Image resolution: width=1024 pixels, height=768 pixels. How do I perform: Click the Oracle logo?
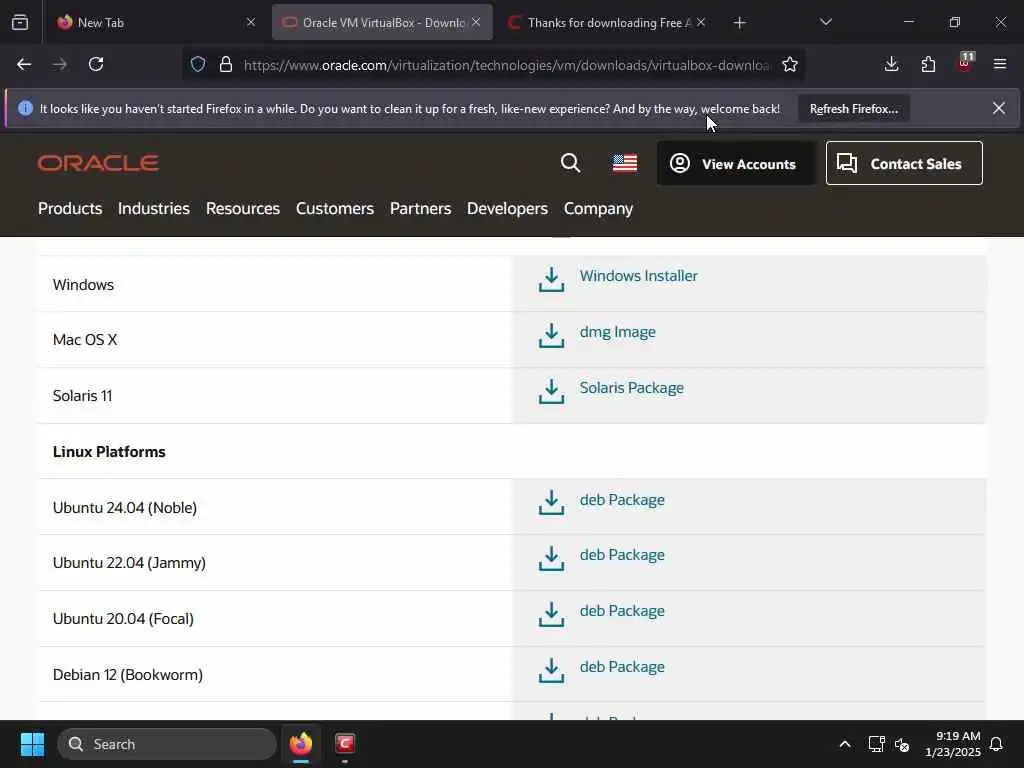98,163
